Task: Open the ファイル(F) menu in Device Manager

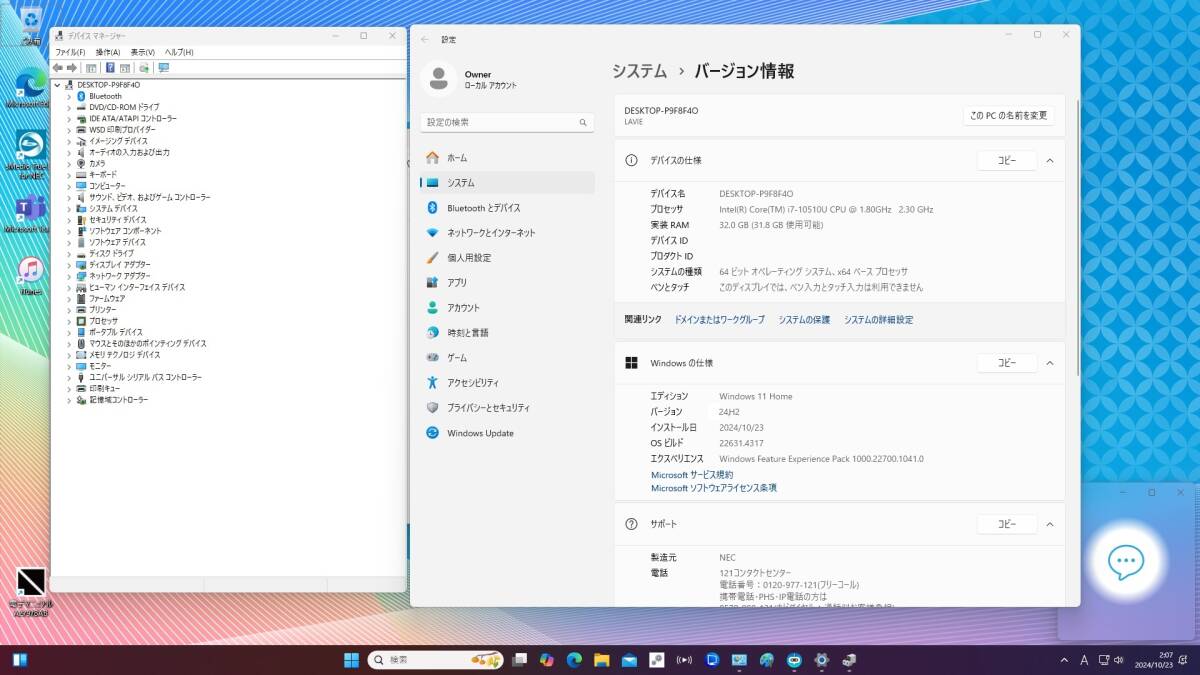Action: 70,52
